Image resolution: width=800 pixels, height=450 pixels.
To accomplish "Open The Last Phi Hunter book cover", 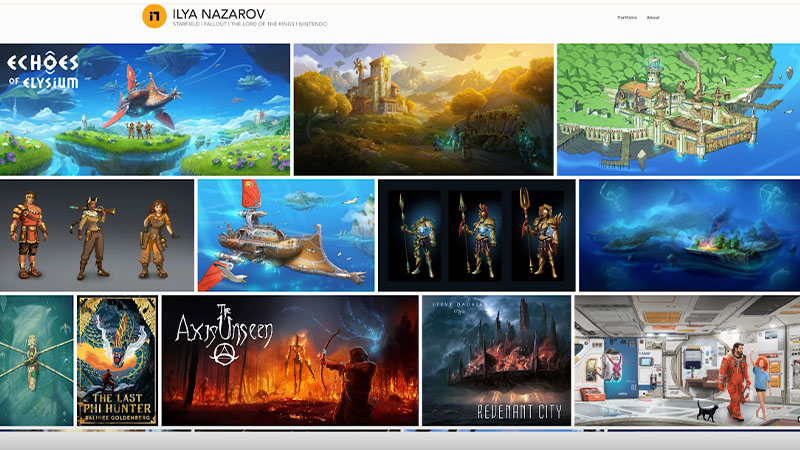I will (118, 360).
